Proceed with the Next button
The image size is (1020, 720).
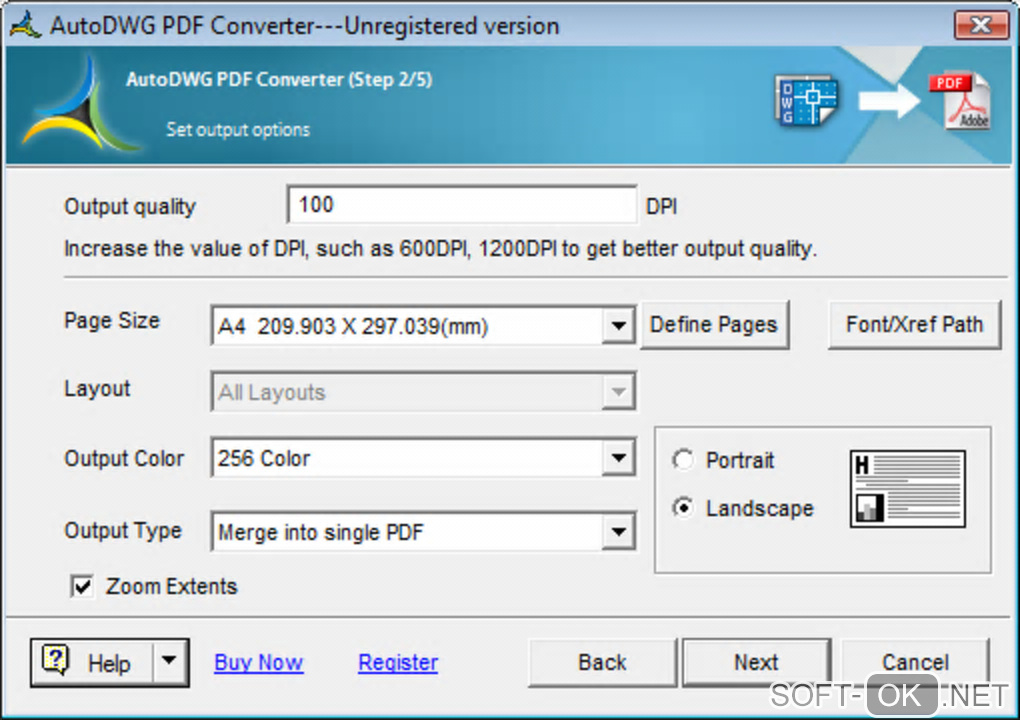pyautogui.click(x=757, y=663)
